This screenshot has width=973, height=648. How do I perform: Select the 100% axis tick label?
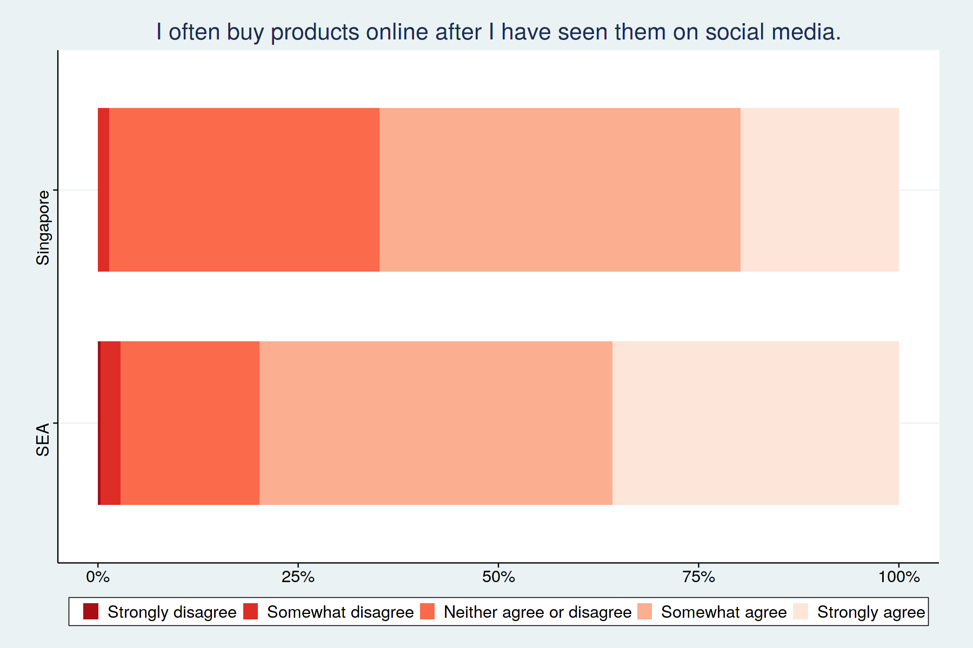point(899,577)
